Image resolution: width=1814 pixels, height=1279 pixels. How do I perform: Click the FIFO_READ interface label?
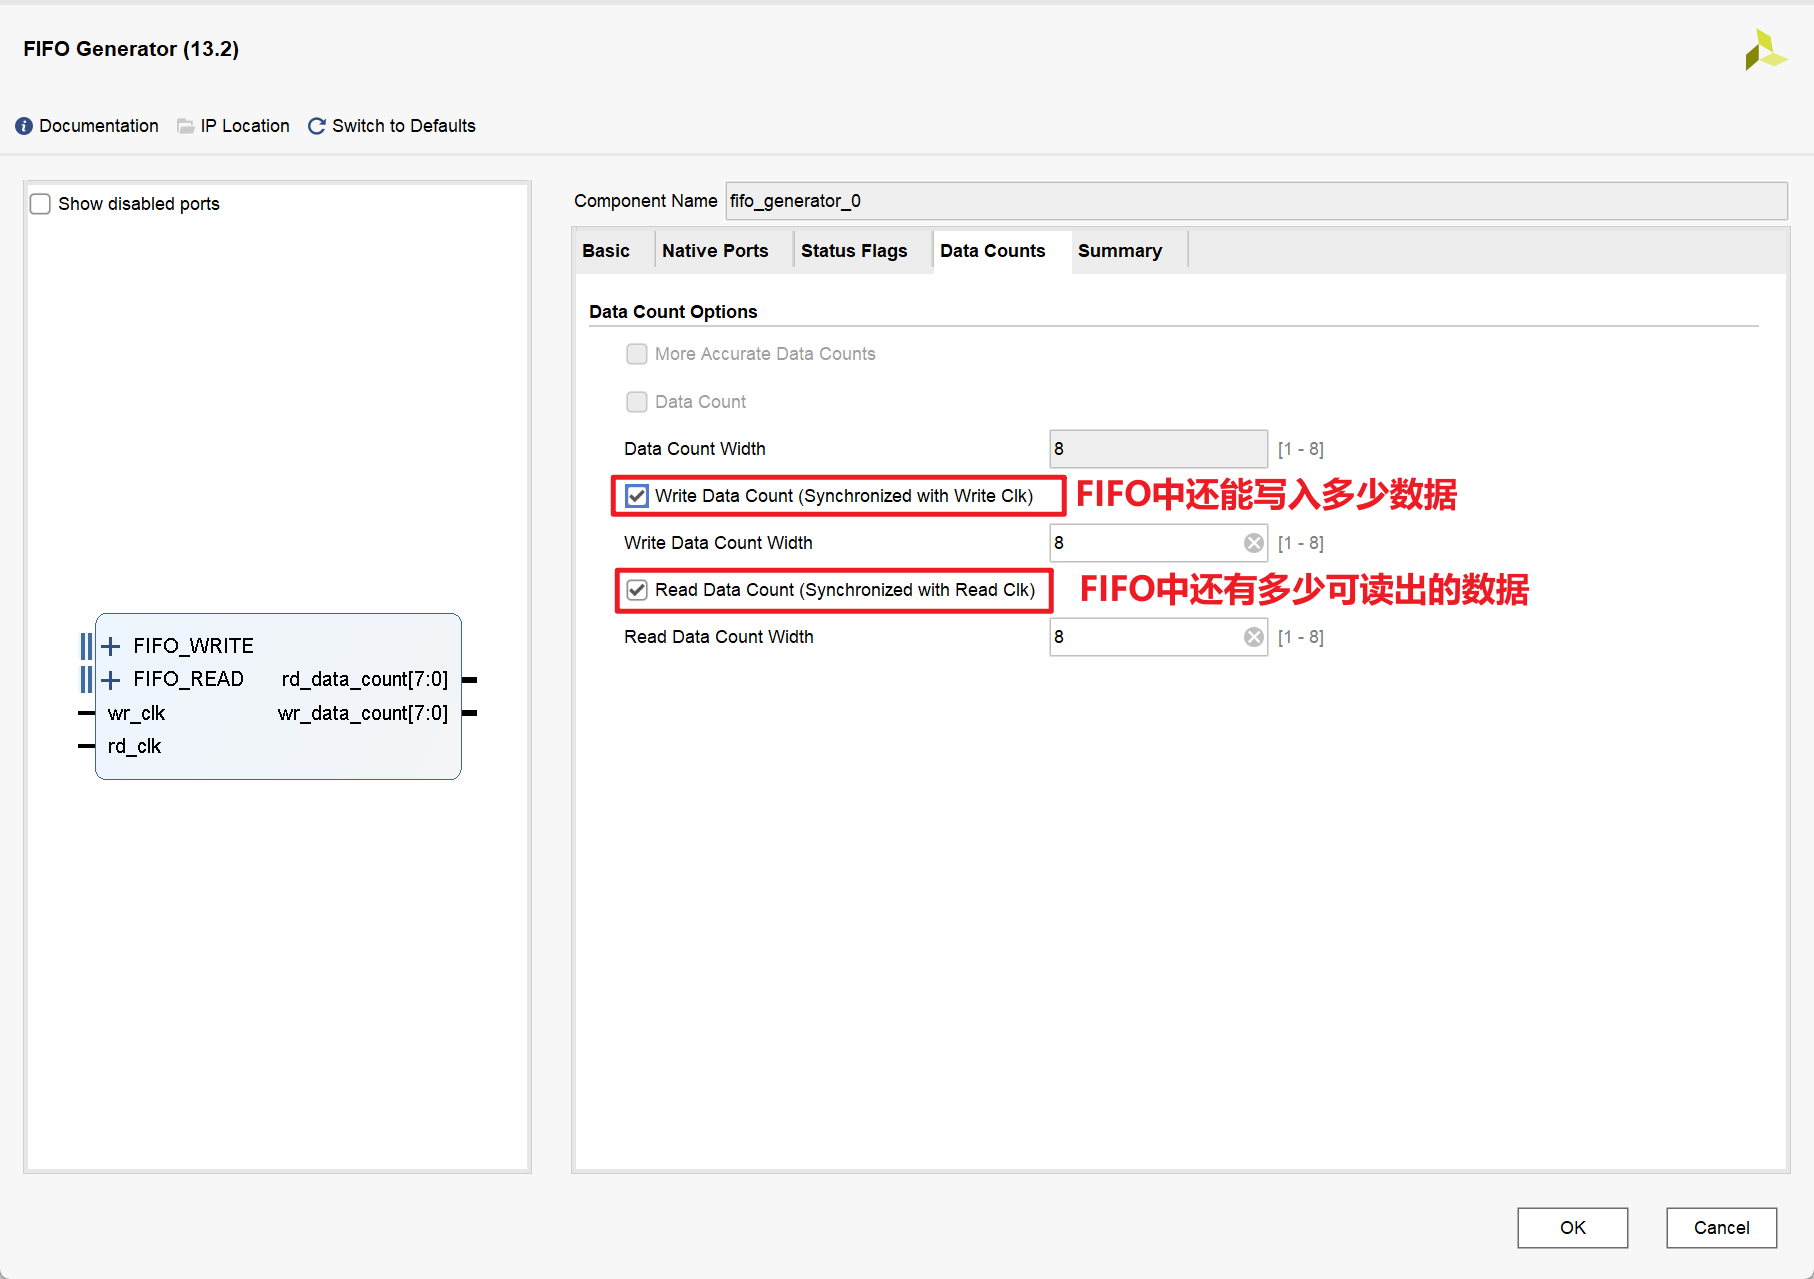[x=189, y=680]
